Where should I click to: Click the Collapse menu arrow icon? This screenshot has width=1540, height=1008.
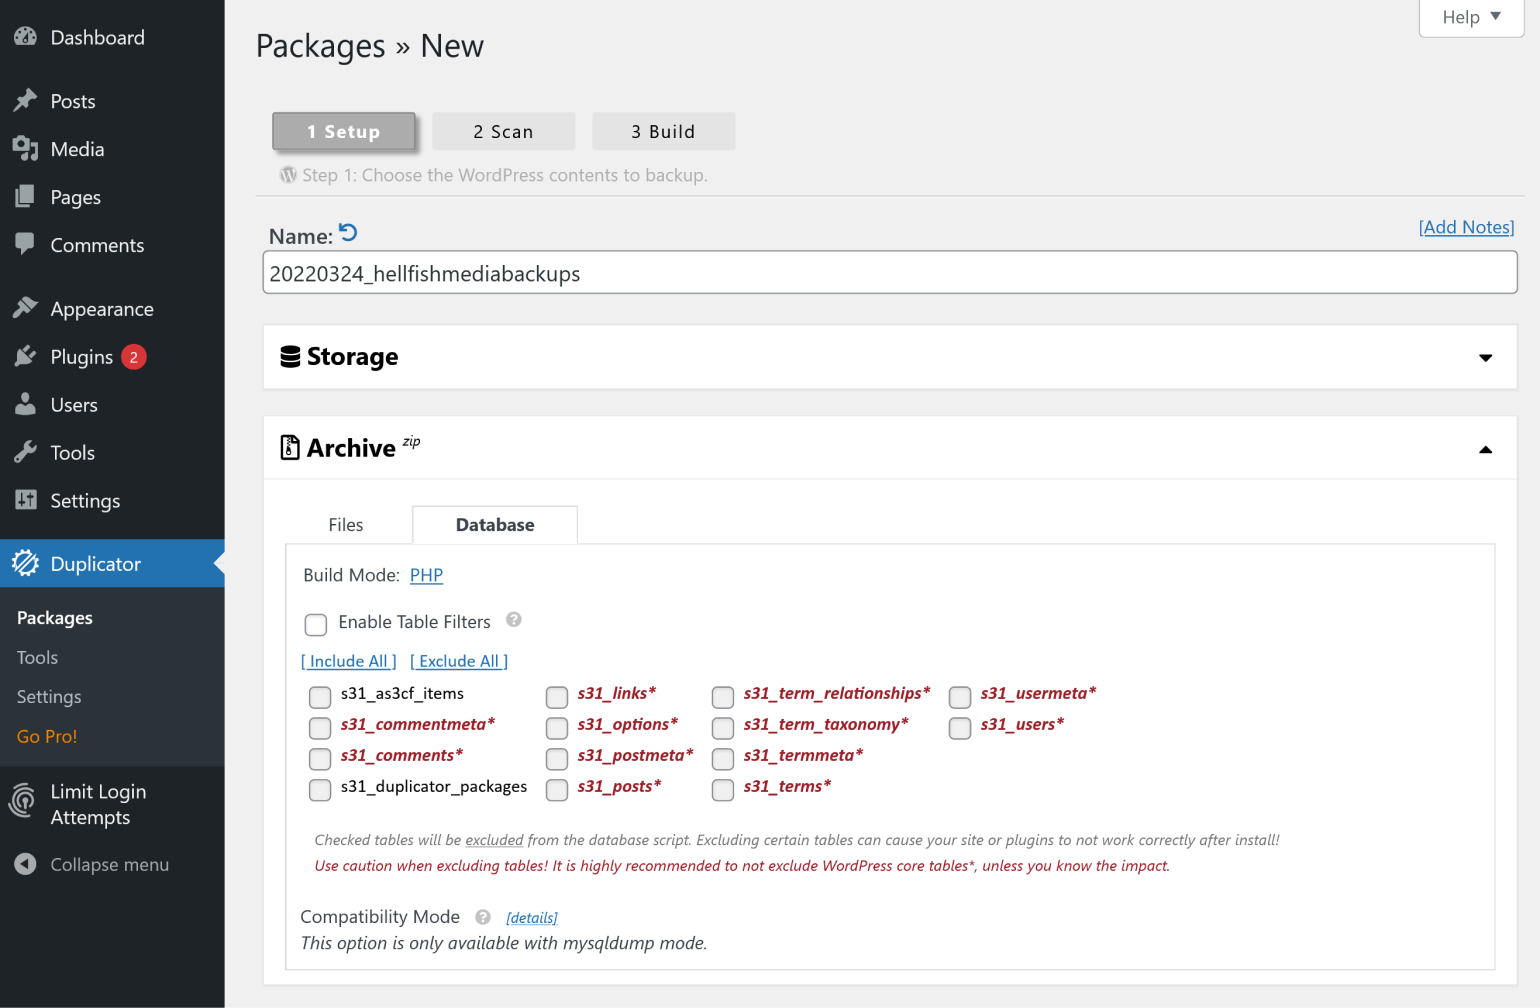click(26, 864)
